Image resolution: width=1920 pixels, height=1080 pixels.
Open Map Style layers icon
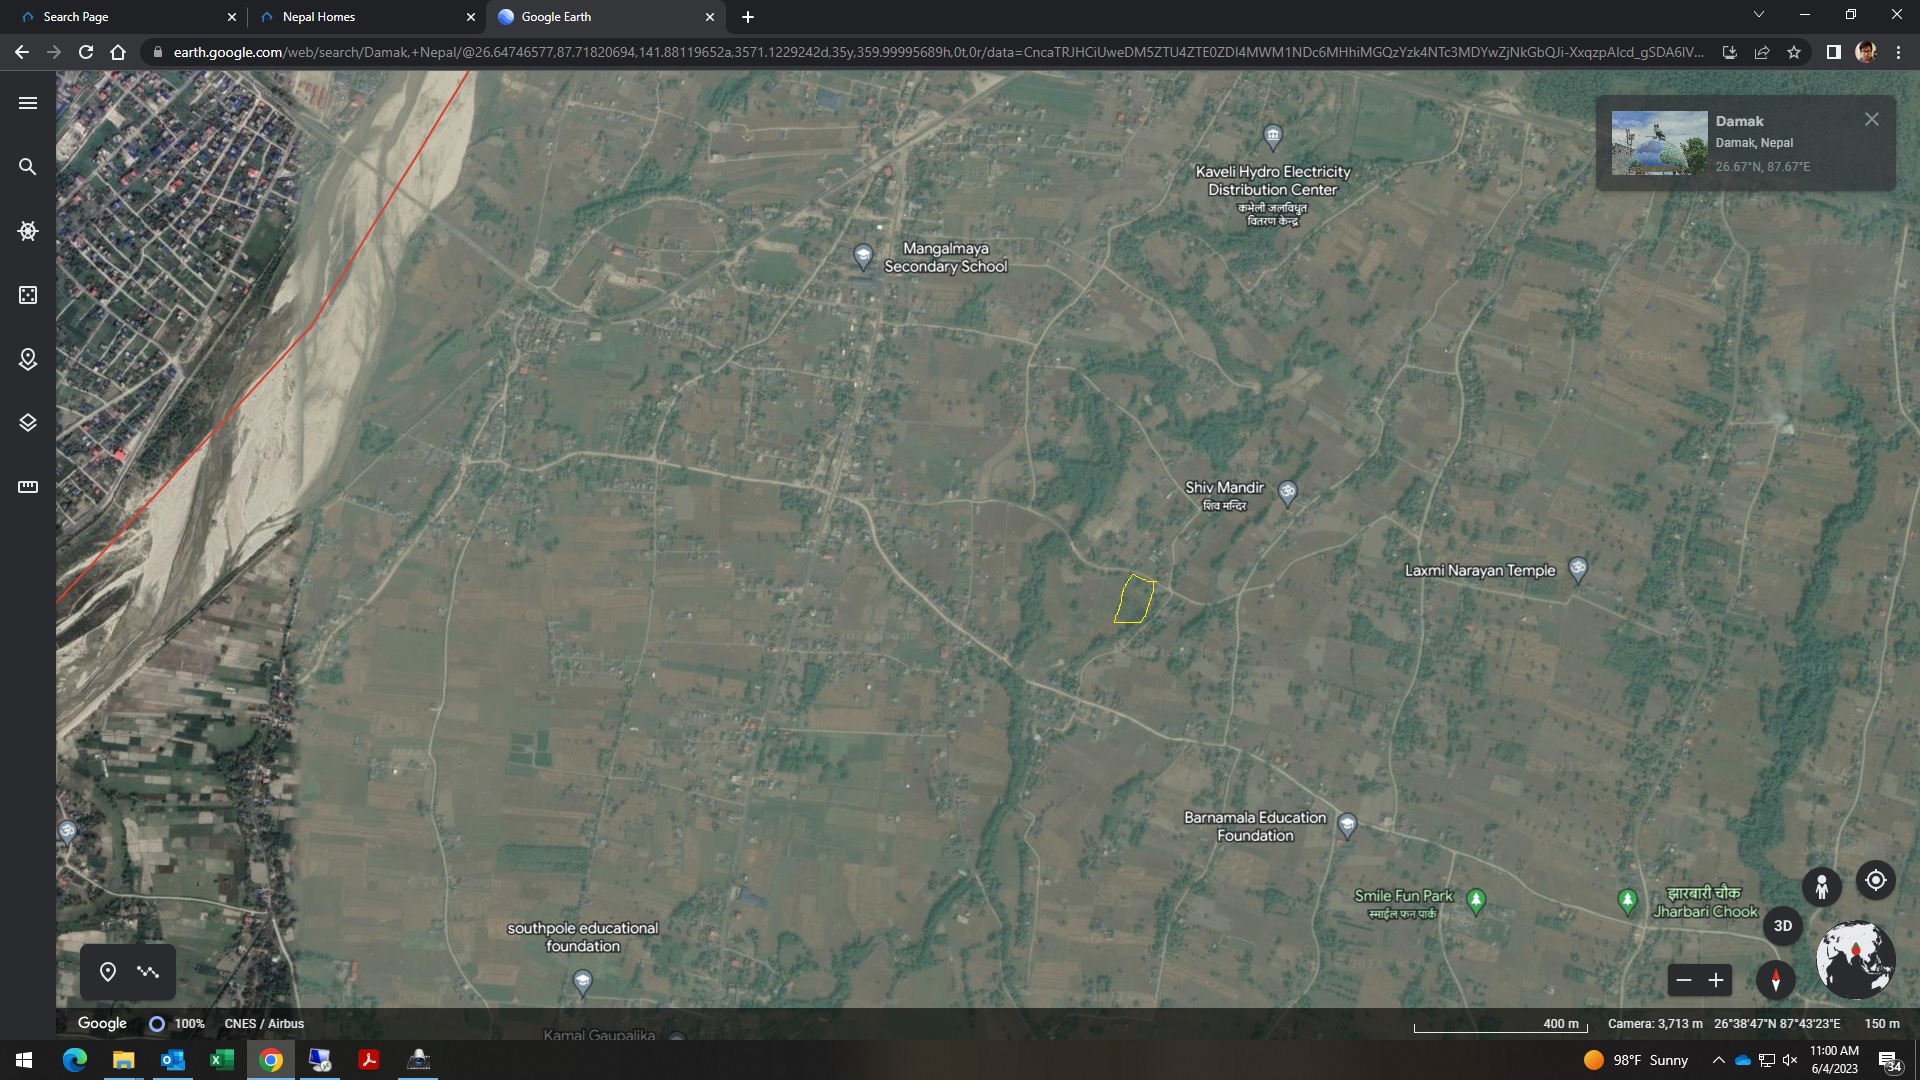(x=28, y=423)
